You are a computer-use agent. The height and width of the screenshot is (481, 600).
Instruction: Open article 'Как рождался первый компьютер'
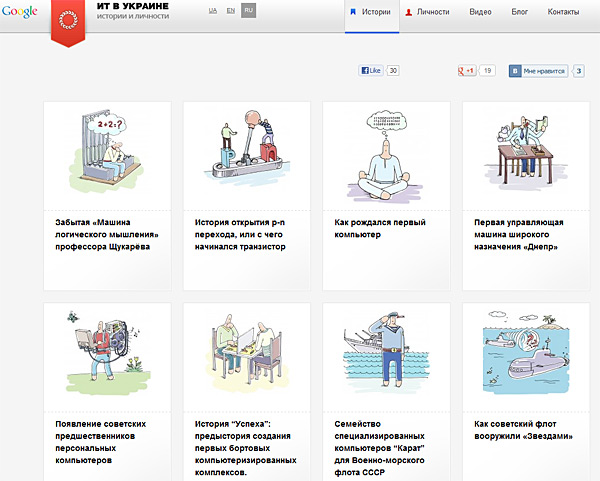[x=372, y=231]
